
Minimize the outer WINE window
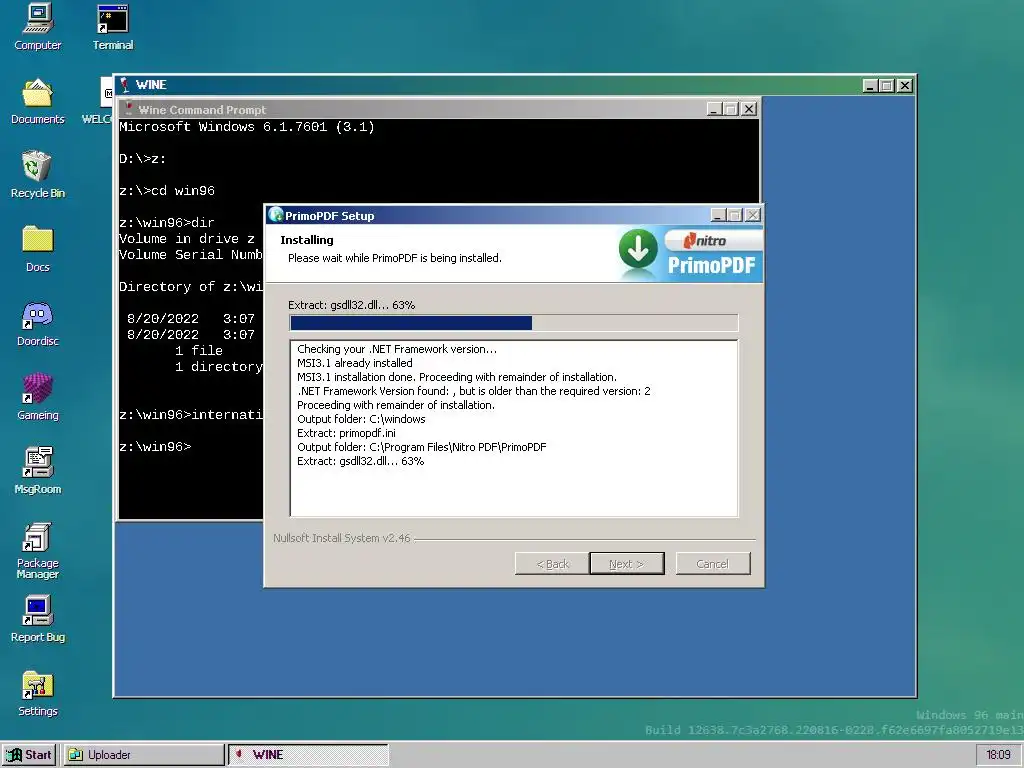coord(870,86)
